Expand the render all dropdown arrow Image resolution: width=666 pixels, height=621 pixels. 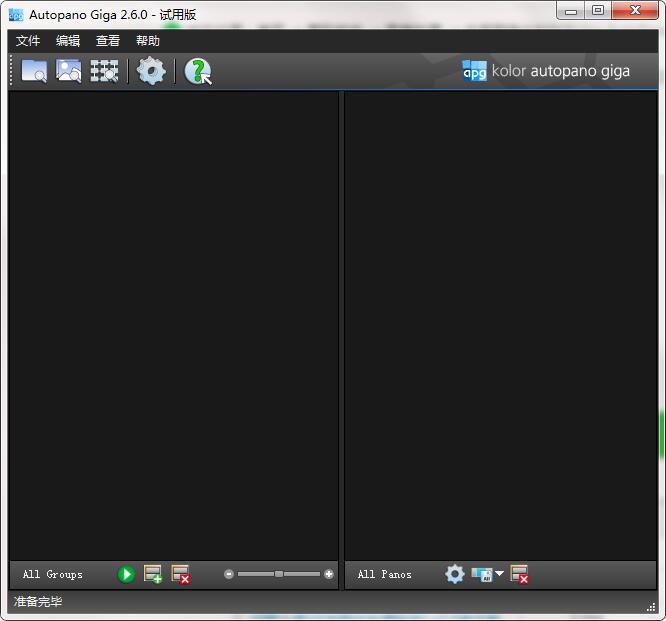pyautogui.click(x=500, y=573)
